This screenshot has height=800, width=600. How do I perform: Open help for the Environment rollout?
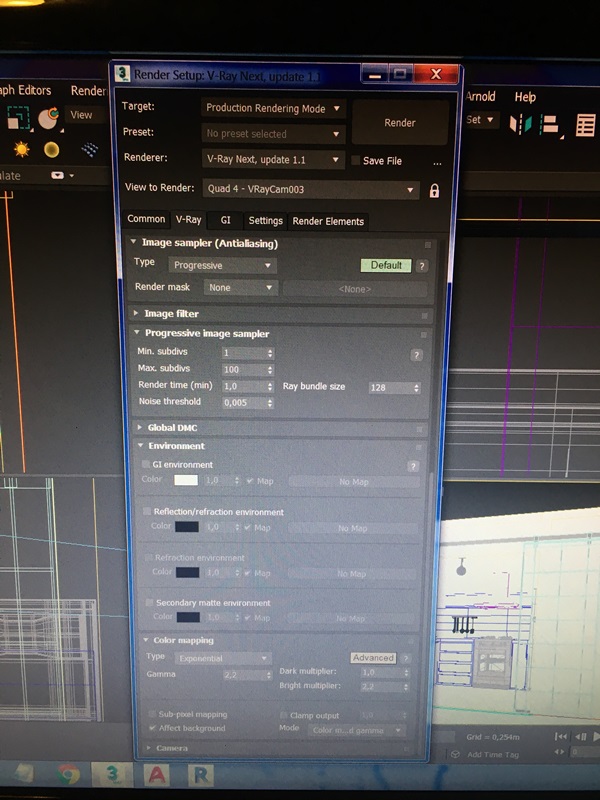tap(413, 466)
